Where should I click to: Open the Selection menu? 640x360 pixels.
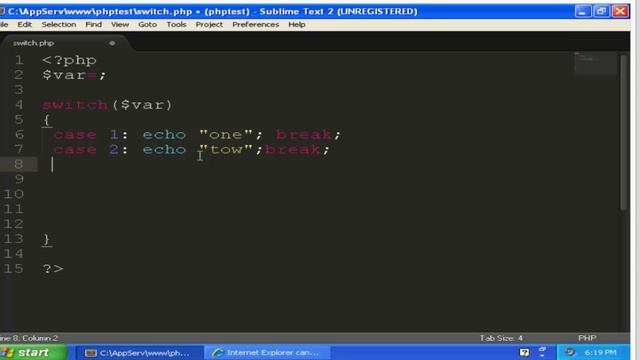59,24
